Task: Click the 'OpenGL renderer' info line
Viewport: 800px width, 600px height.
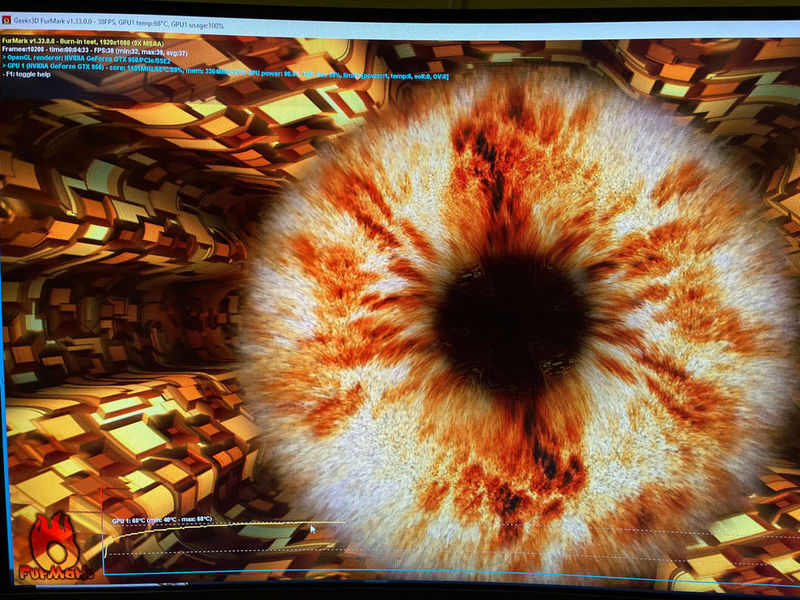Action: pyautogui.click(x=87, y=59)
